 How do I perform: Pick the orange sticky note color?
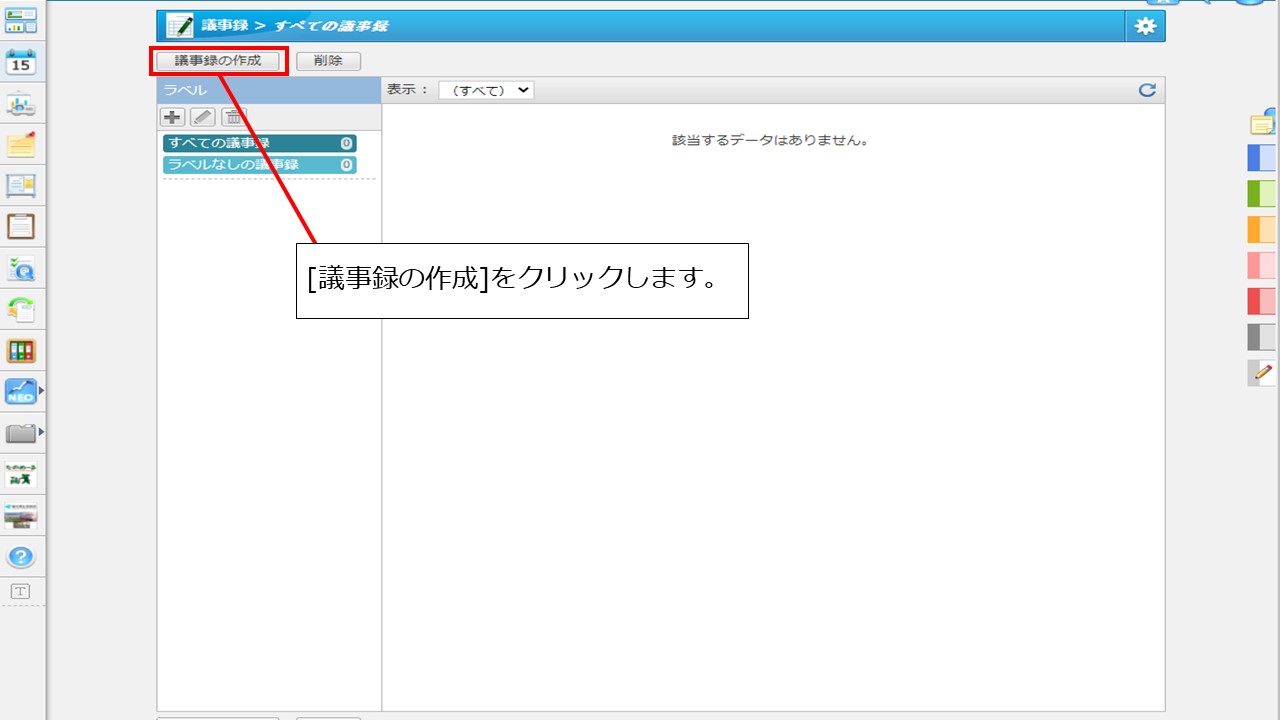click(1262, 230)
